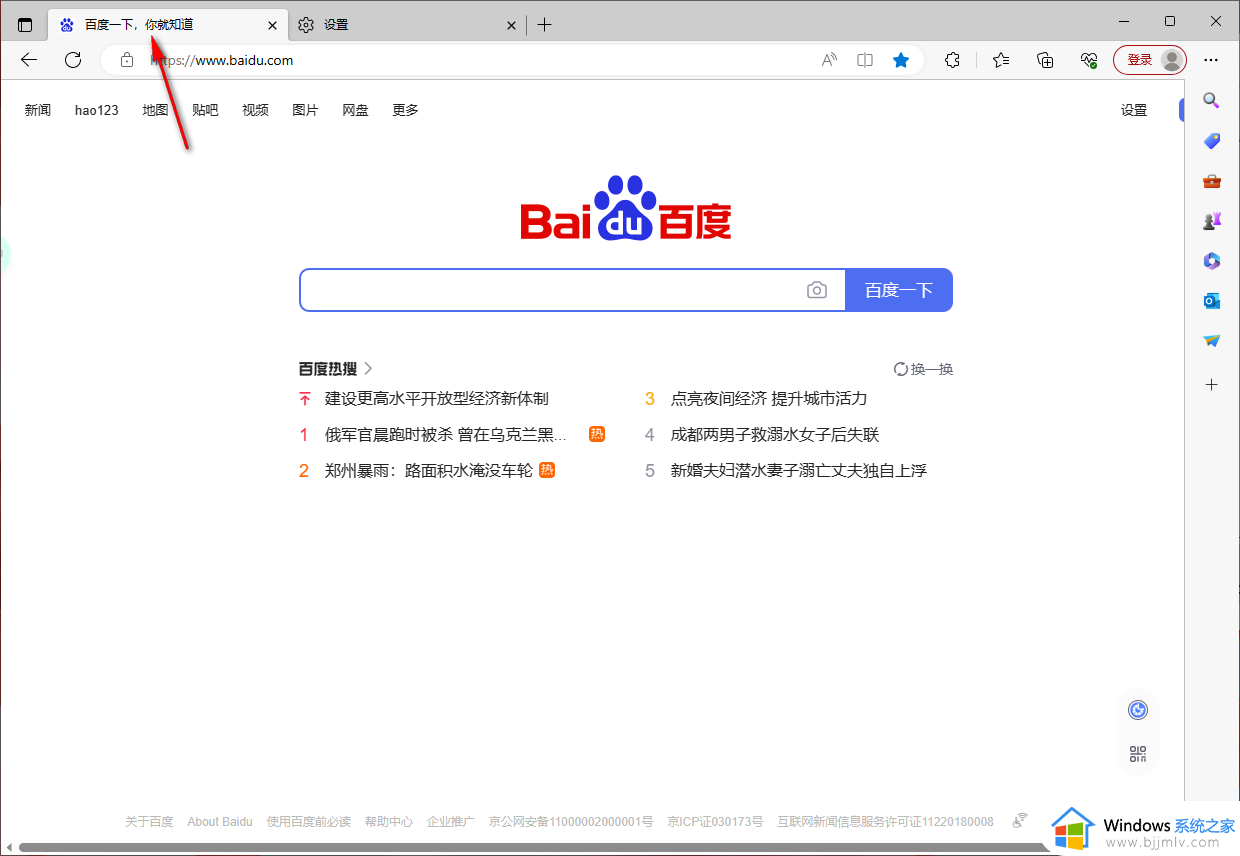Viewport: 1240px width, 856px height.
Task: Click the blue favorites star icon
Action: pos(901,60)
